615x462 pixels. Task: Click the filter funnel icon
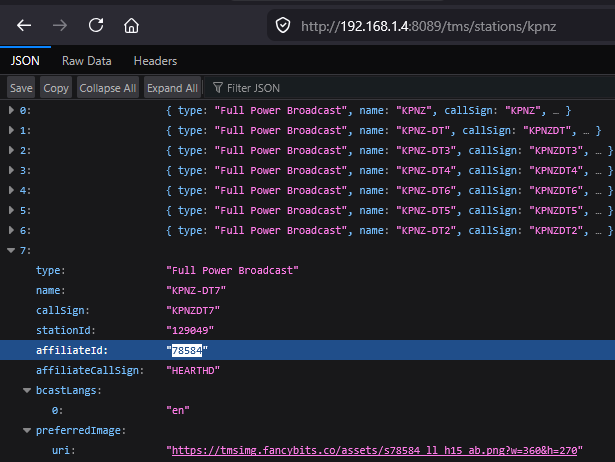pos(218,87)
